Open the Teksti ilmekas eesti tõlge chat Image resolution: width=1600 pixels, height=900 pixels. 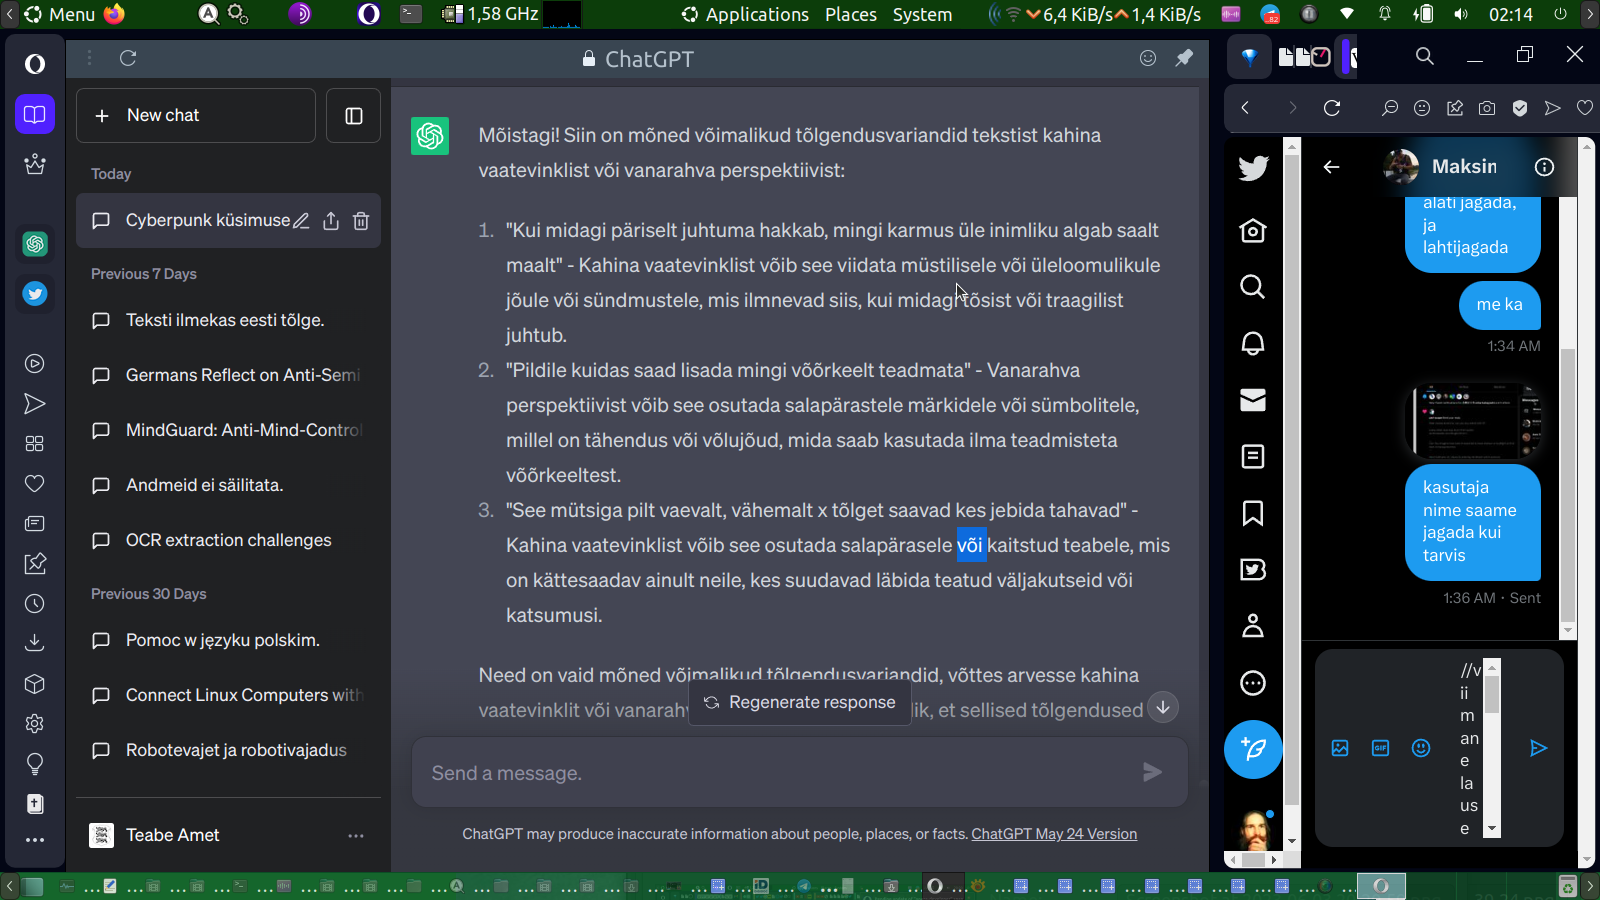[228, 321]
